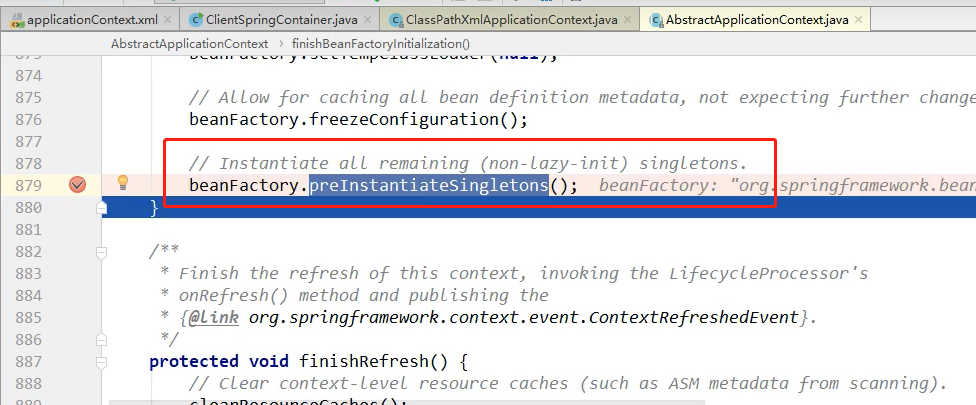This screenshot has width=976, height=405.
Task: Click the lightbulb intention icon on line 879
Action: point(123,182)
